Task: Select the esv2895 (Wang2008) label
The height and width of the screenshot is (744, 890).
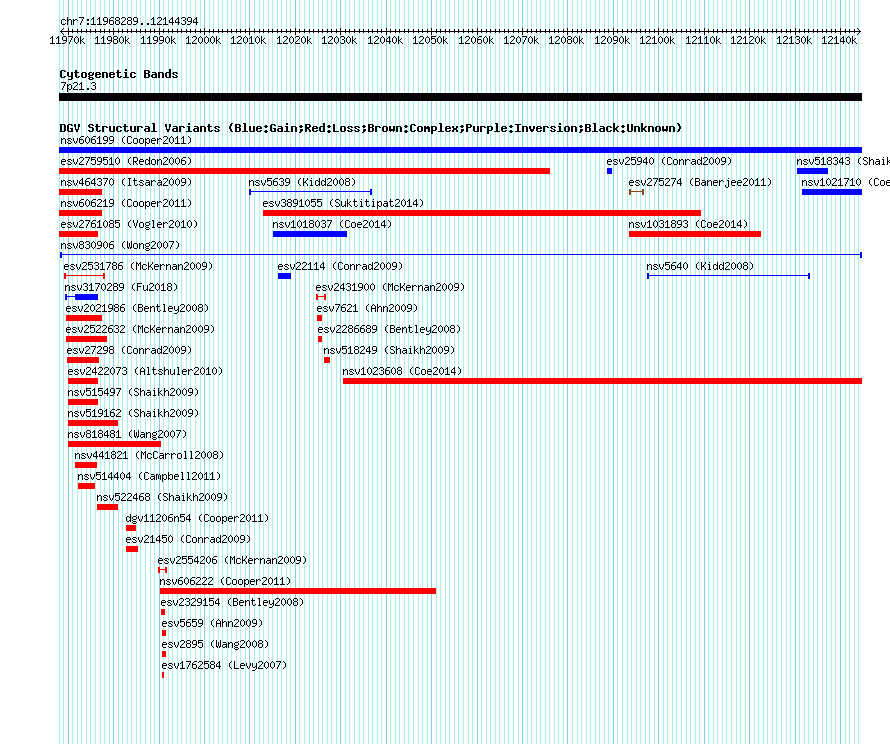Action: point(215,644)
